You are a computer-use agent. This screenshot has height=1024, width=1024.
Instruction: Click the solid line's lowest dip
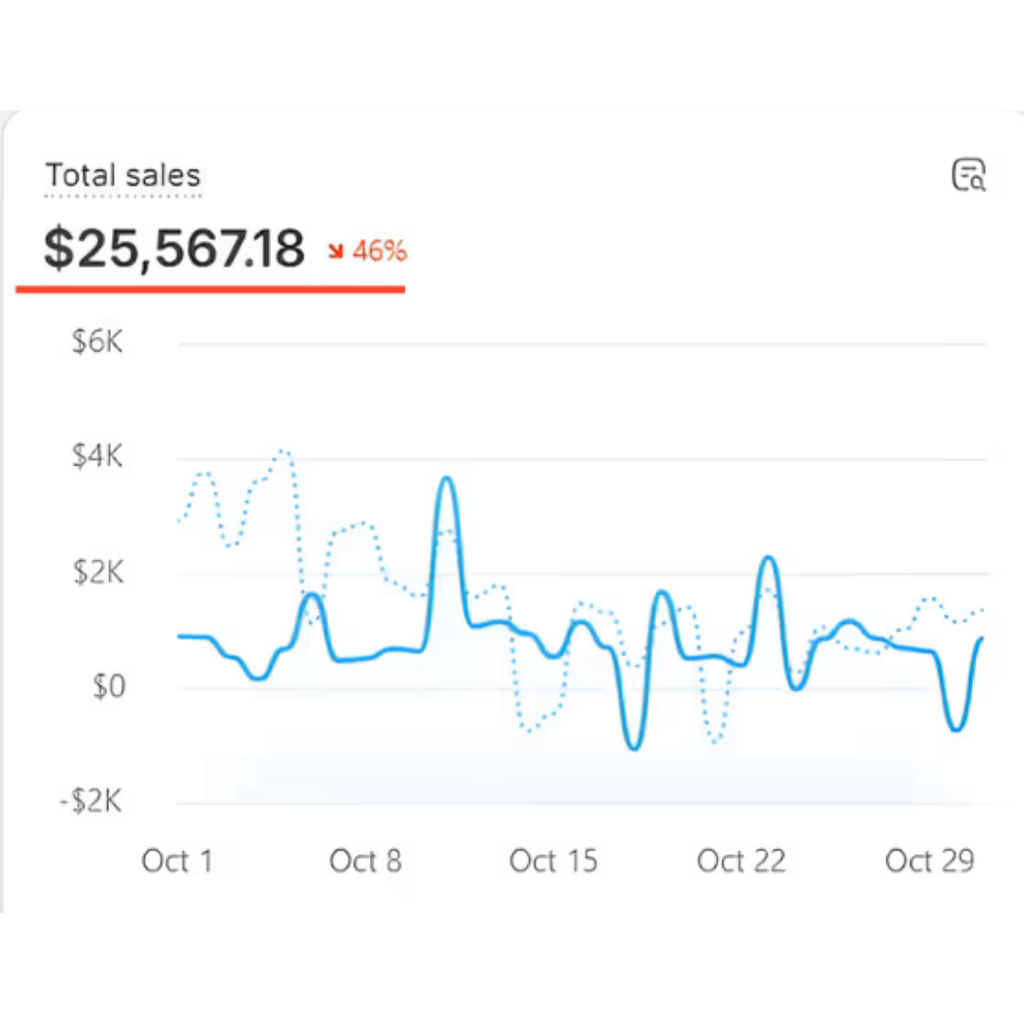pos(633,747)
